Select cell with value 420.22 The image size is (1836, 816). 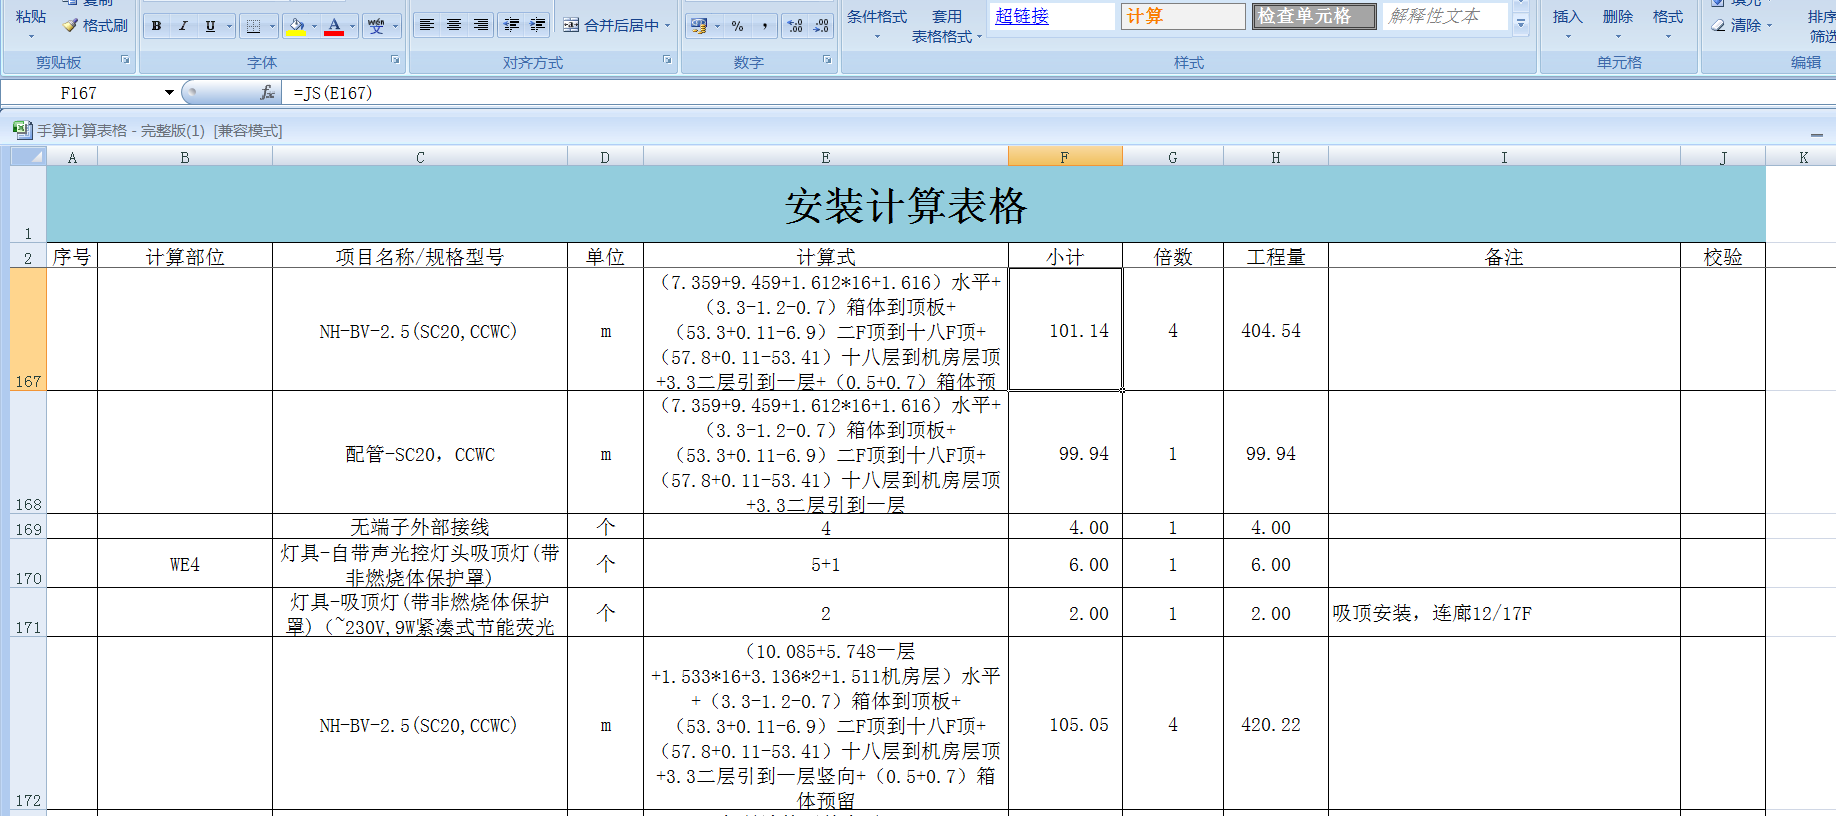1276,724
